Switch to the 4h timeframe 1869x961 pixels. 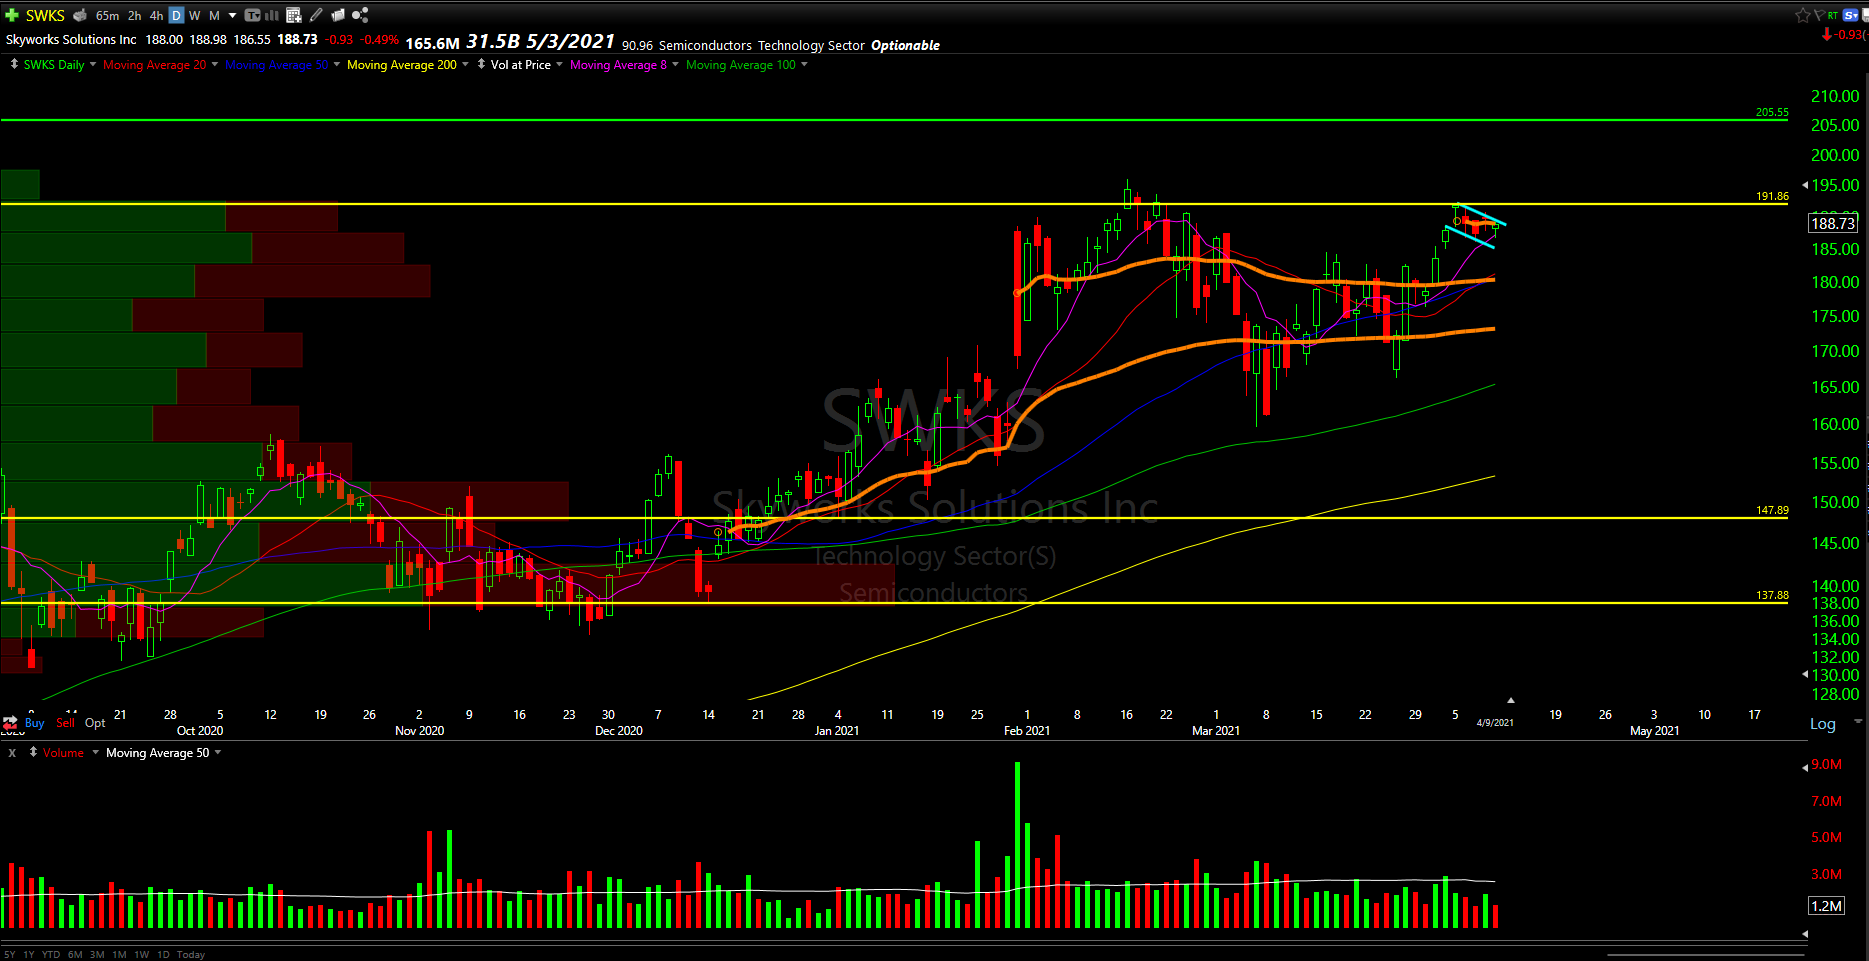(x=156, y=15)
